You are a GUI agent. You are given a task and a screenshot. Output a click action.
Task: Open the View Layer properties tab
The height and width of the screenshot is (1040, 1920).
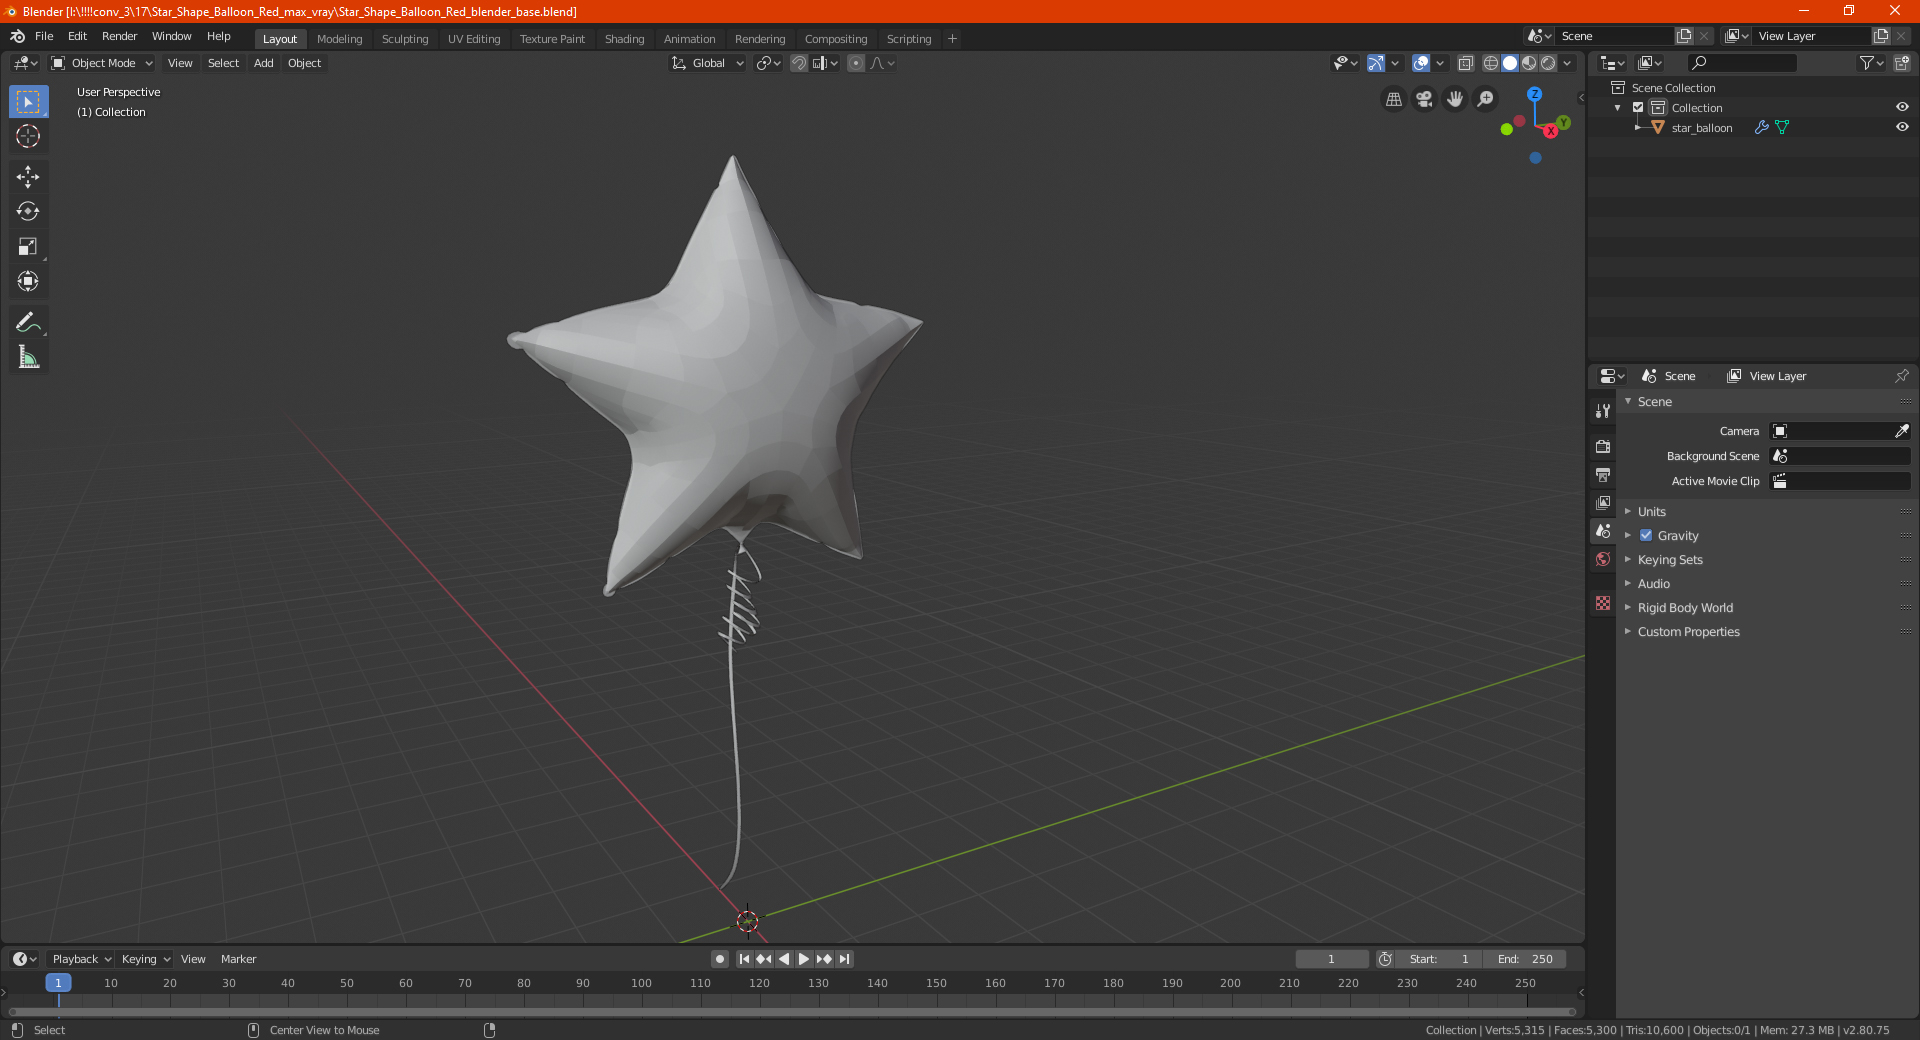1603,502
